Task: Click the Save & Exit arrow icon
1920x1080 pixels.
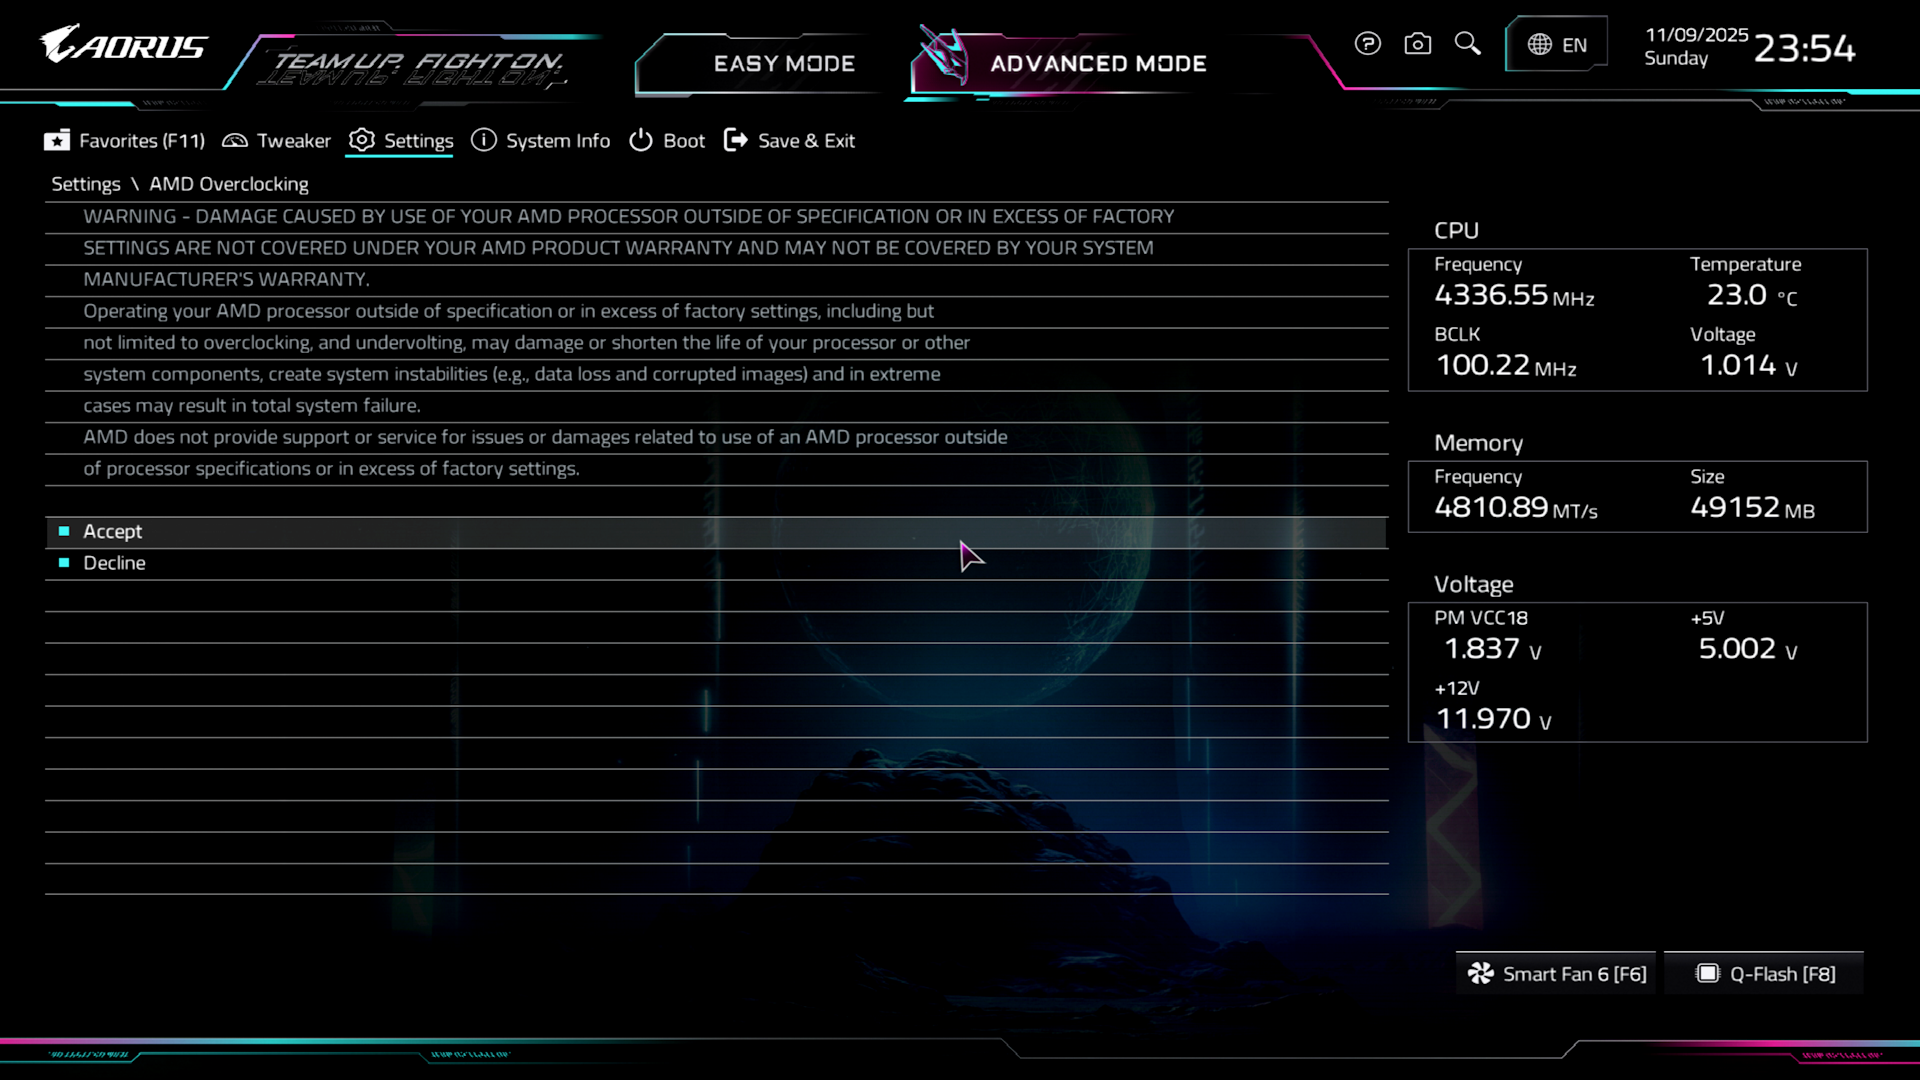Action: 736,141
